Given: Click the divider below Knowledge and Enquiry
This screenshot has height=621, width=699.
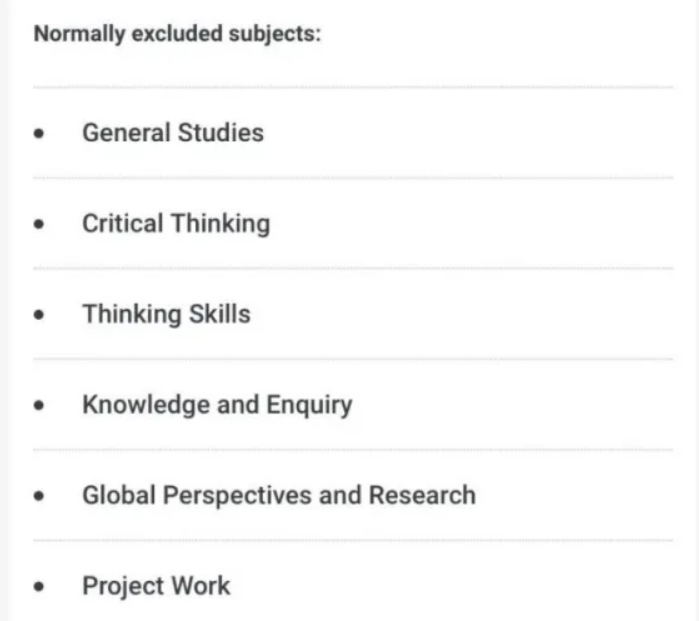Looking at the screenshot, I should point(353,450).
